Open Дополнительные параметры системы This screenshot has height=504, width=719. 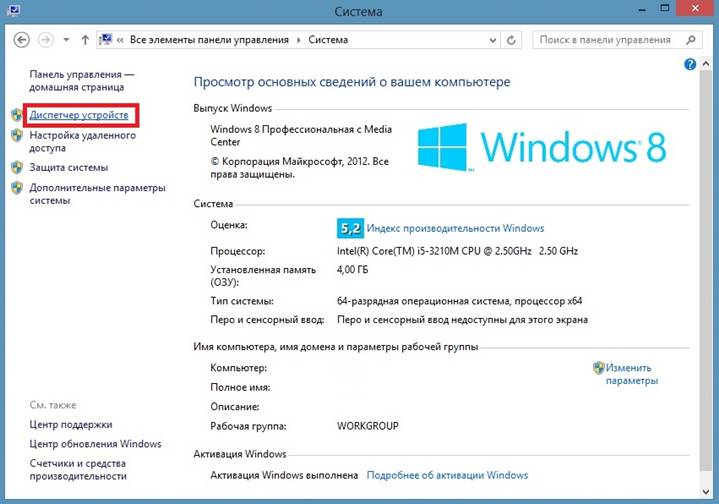pos(97,194)
